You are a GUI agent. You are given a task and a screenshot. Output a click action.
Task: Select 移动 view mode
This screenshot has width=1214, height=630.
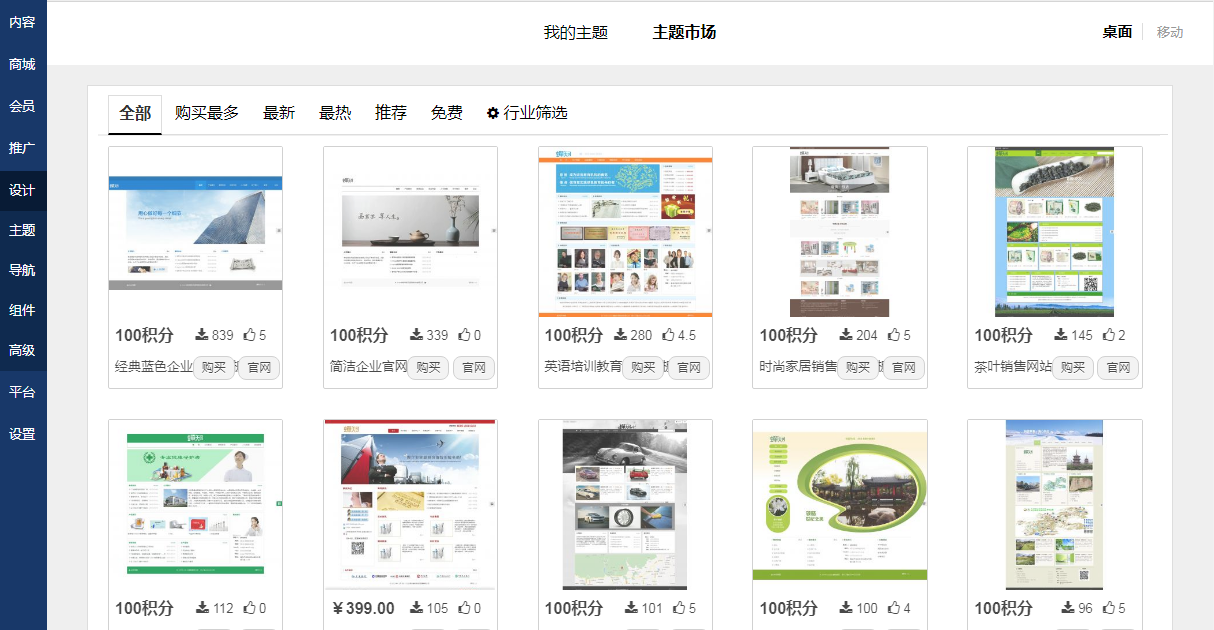coord(1170,32)
